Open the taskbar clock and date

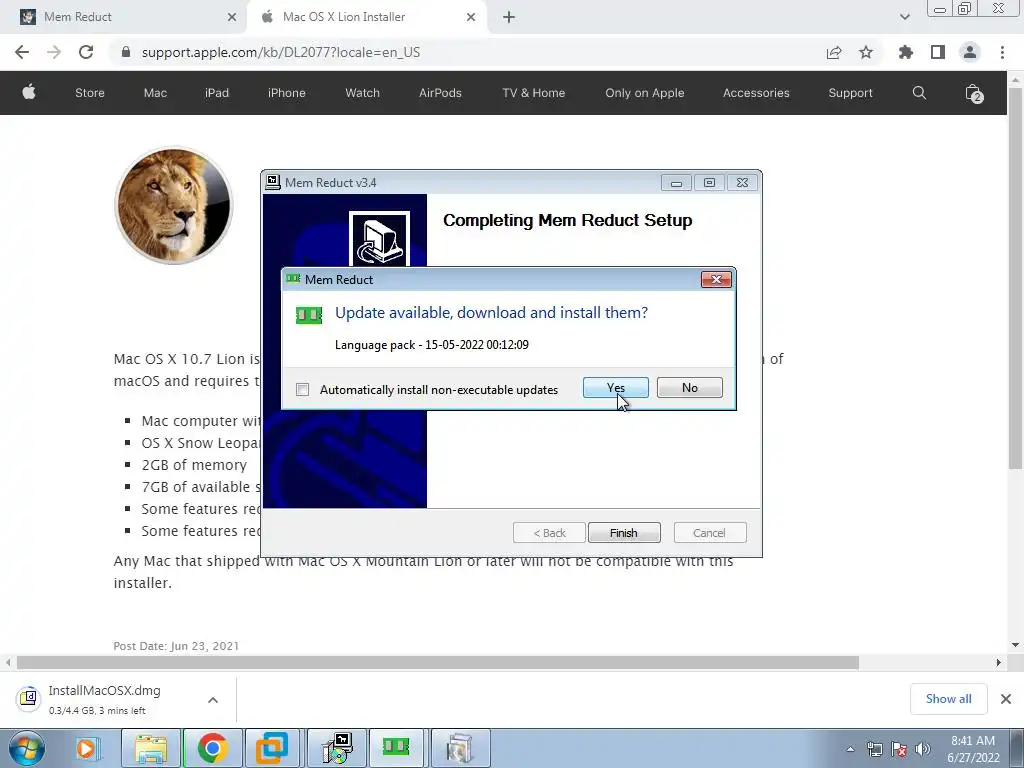tap(973, 749)
